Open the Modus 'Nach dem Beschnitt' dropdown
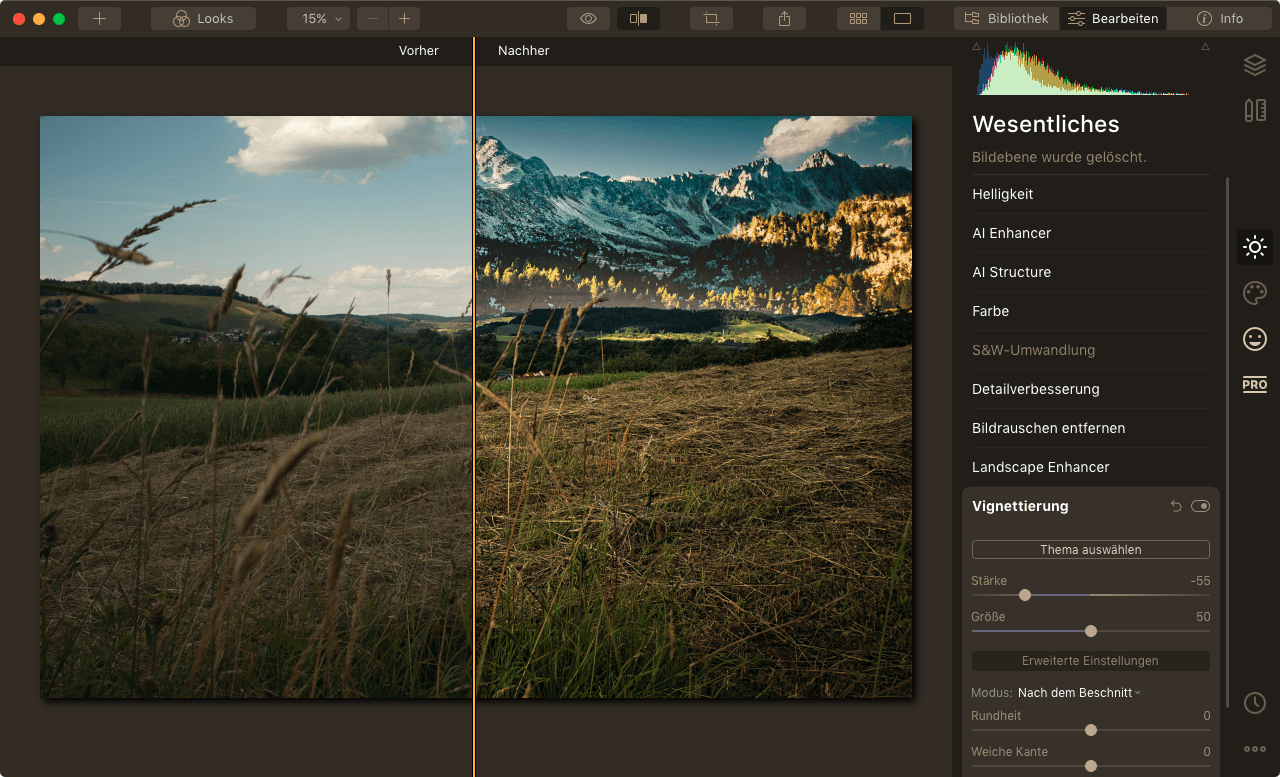Screen dimensions: 1280x777 click(1079, 692)
